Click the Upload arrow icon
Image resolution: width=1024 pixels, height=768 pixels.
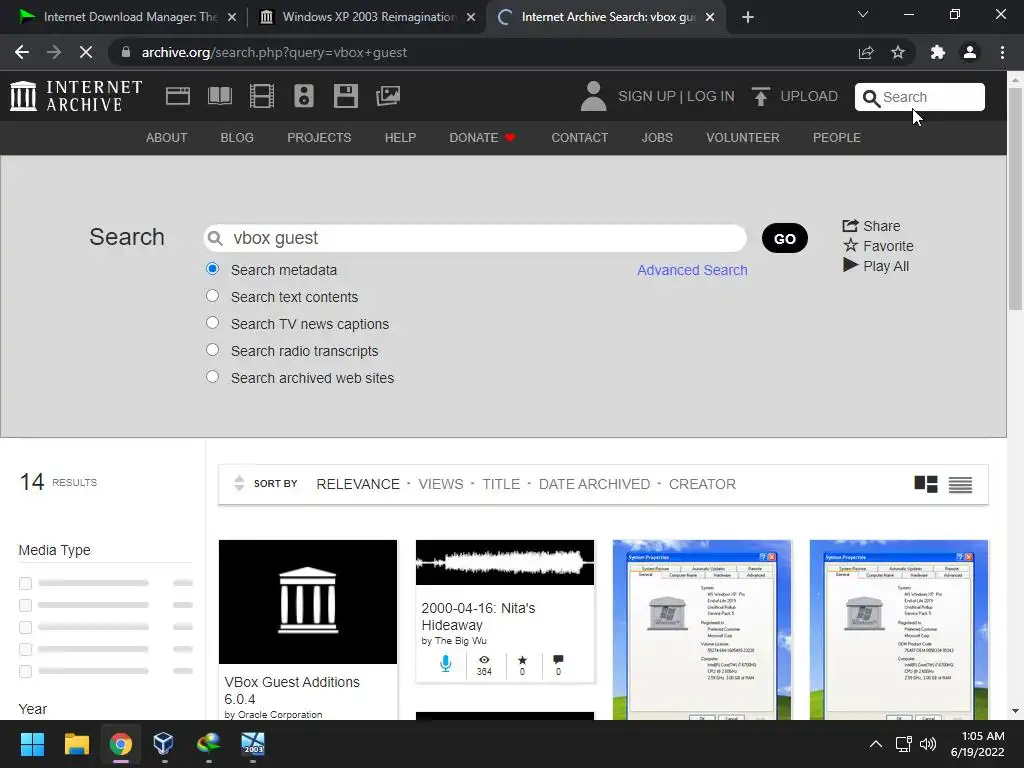pos(760,96)
